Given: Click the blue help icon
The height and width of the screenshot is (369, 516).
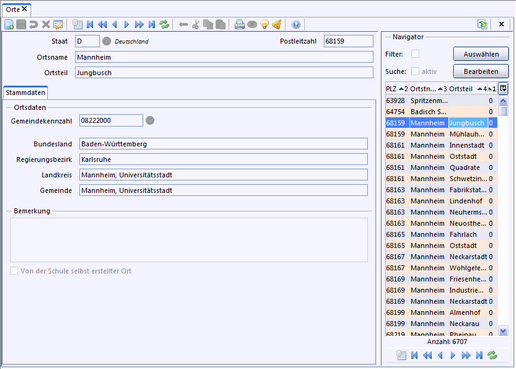Looking at the screenshot, I should point(296,24).
